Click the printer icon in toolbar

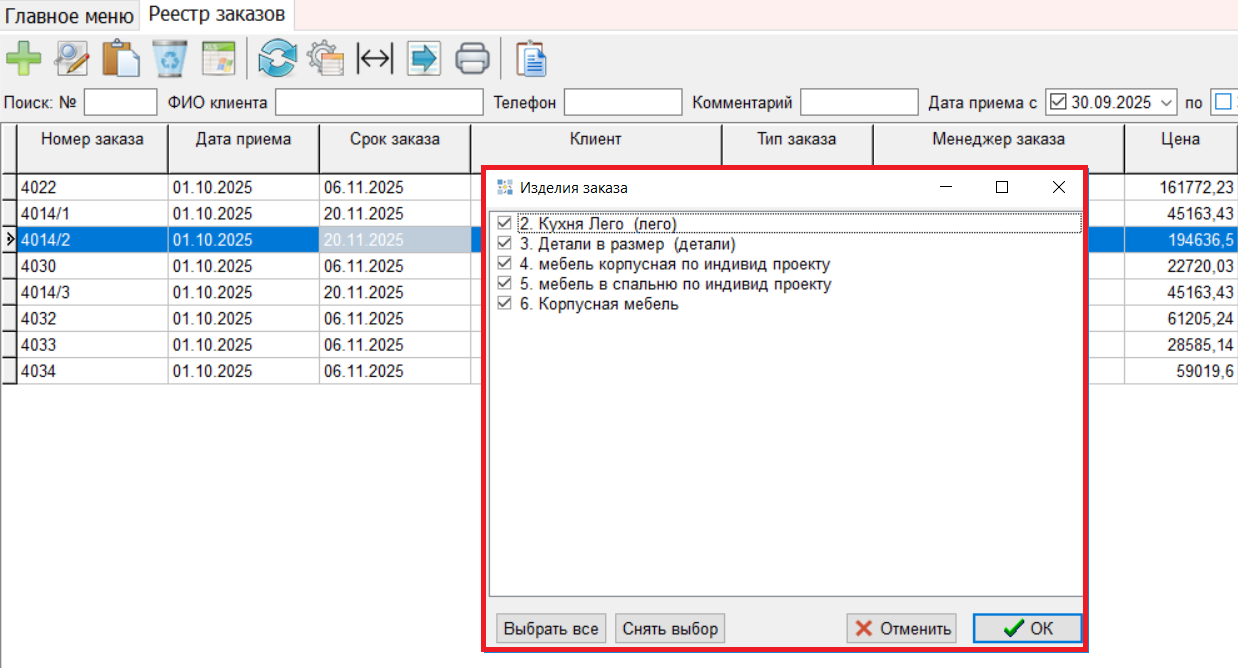coord(472,58)
